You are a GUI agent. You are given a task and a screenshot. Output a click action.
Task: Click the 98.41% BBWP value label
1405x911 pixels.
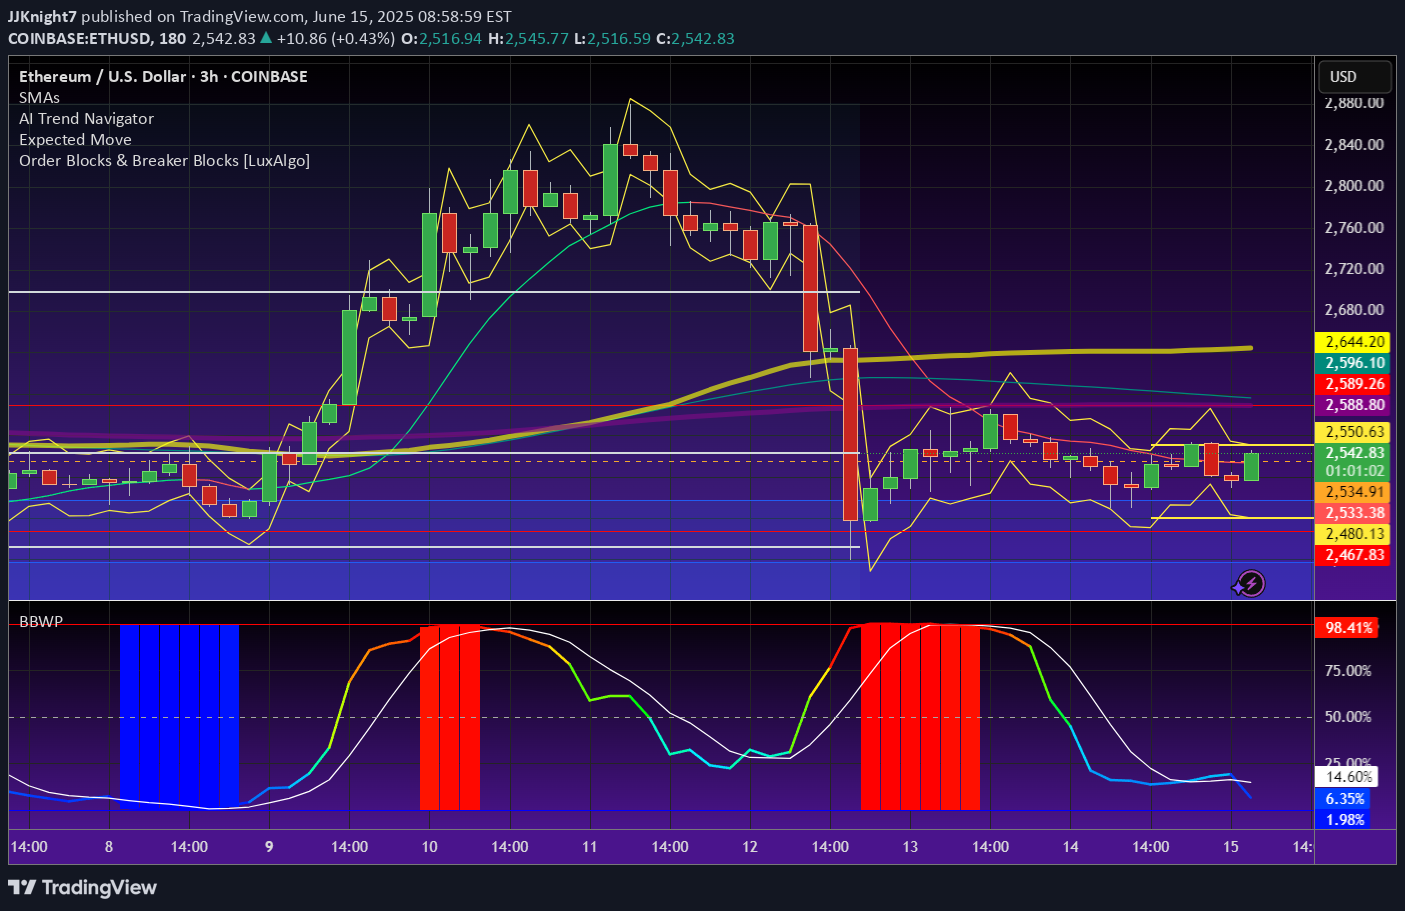coord(1348,628)
